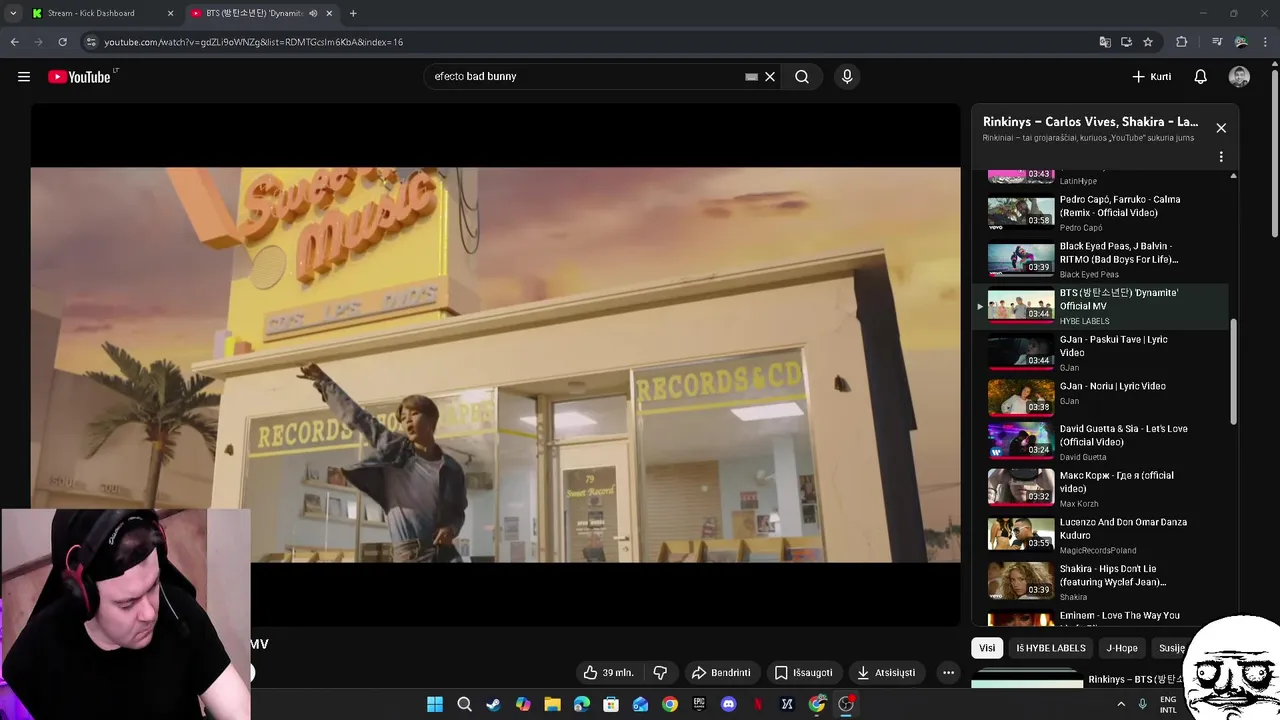Open the HYBE LABELS channel name in playlist
The width and height of the screenshot is (1280, 720).
(x=1084, y=321)
